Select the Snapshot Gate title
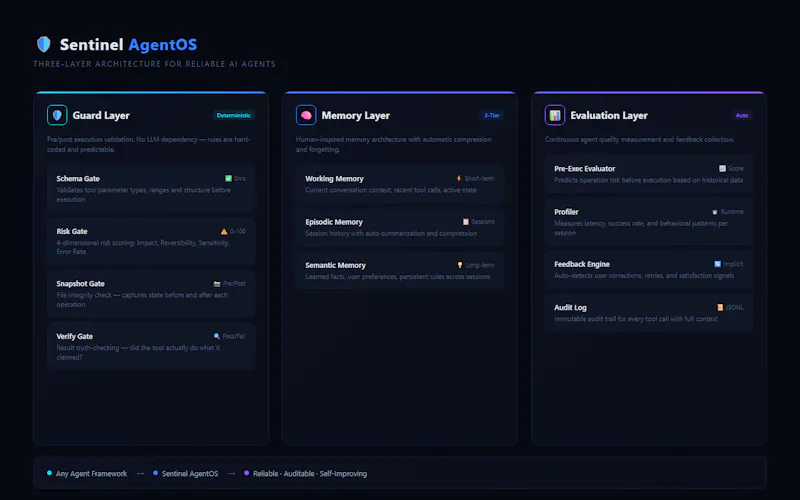The image size is (800, 500). click(x=81, y=284)
